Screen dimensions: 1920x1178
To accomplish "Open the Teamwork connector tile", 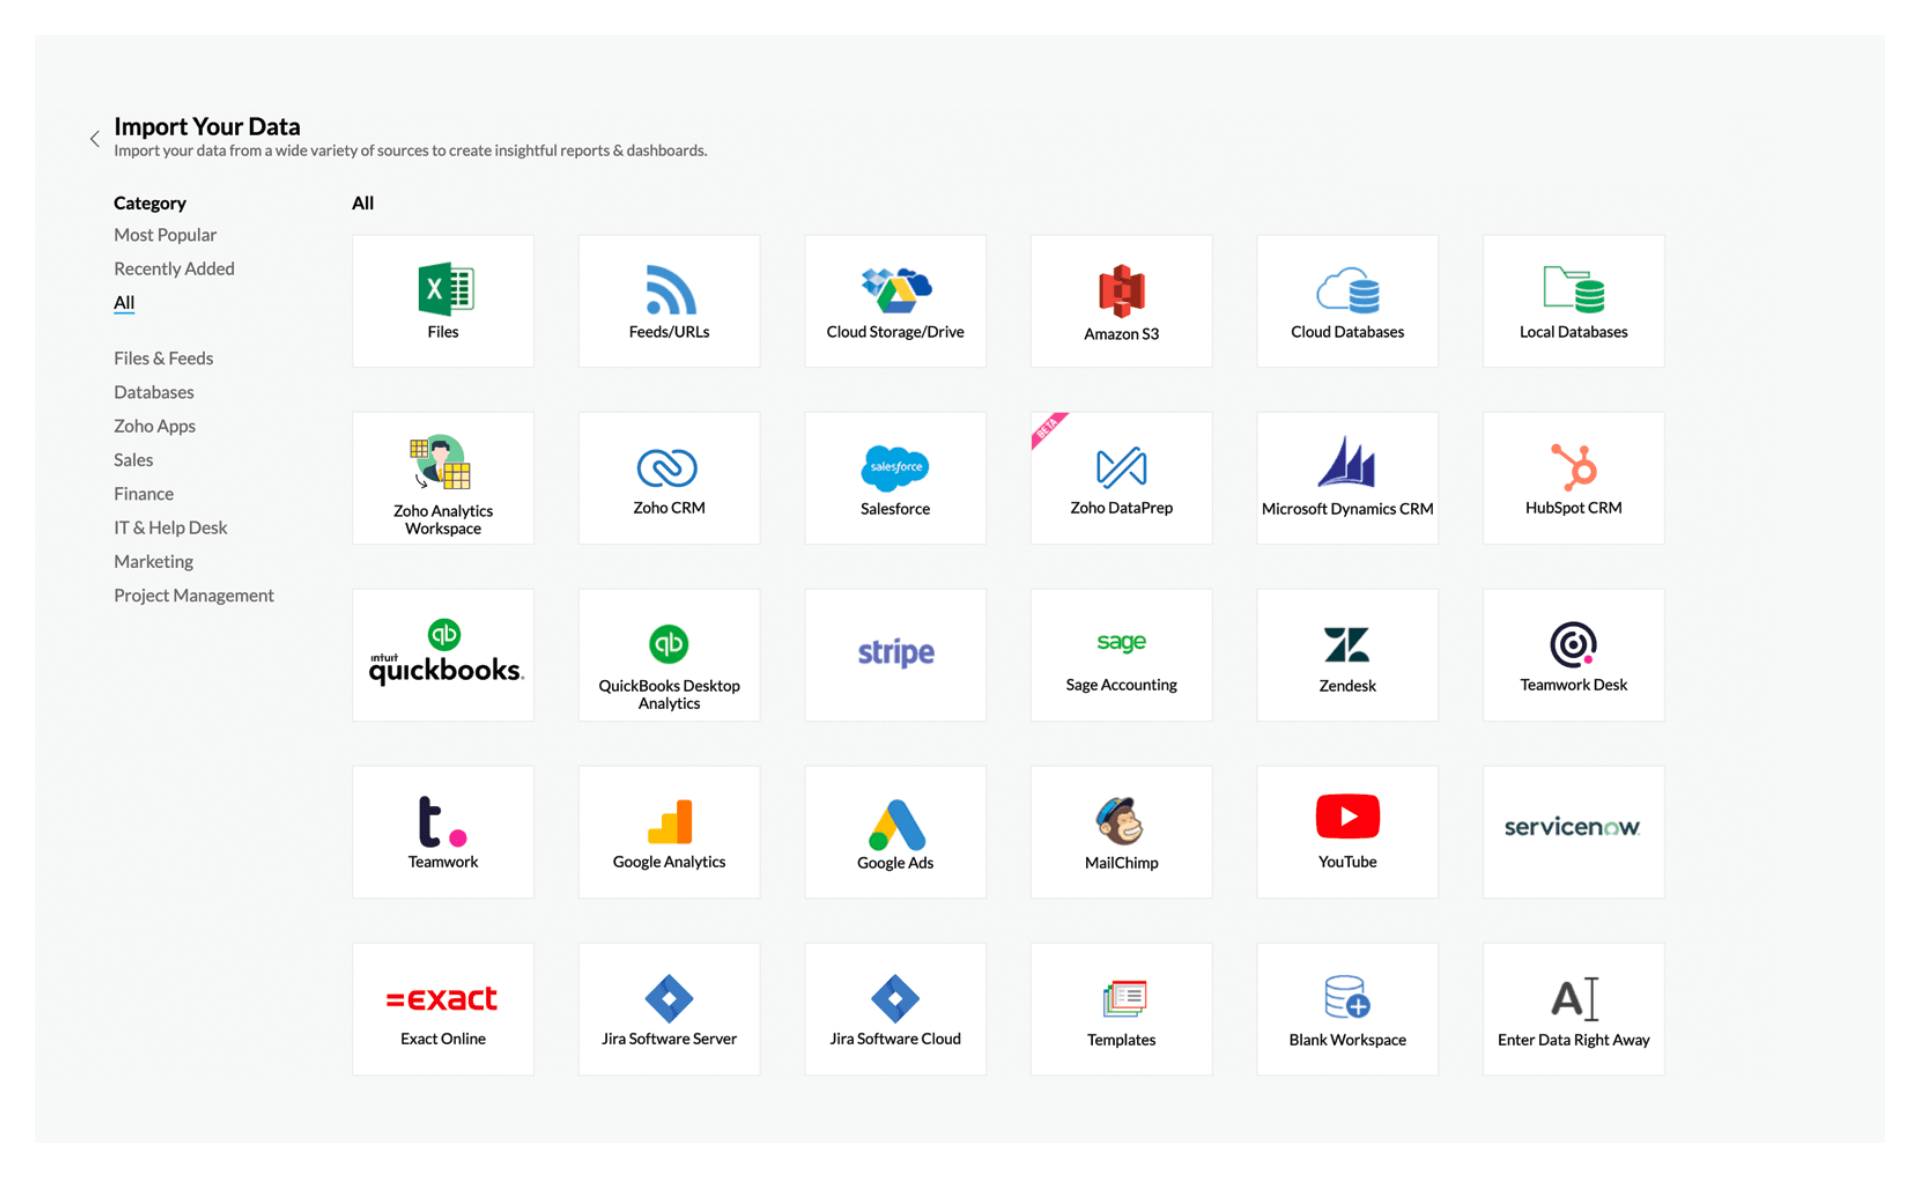I will (x=443, y=832).
